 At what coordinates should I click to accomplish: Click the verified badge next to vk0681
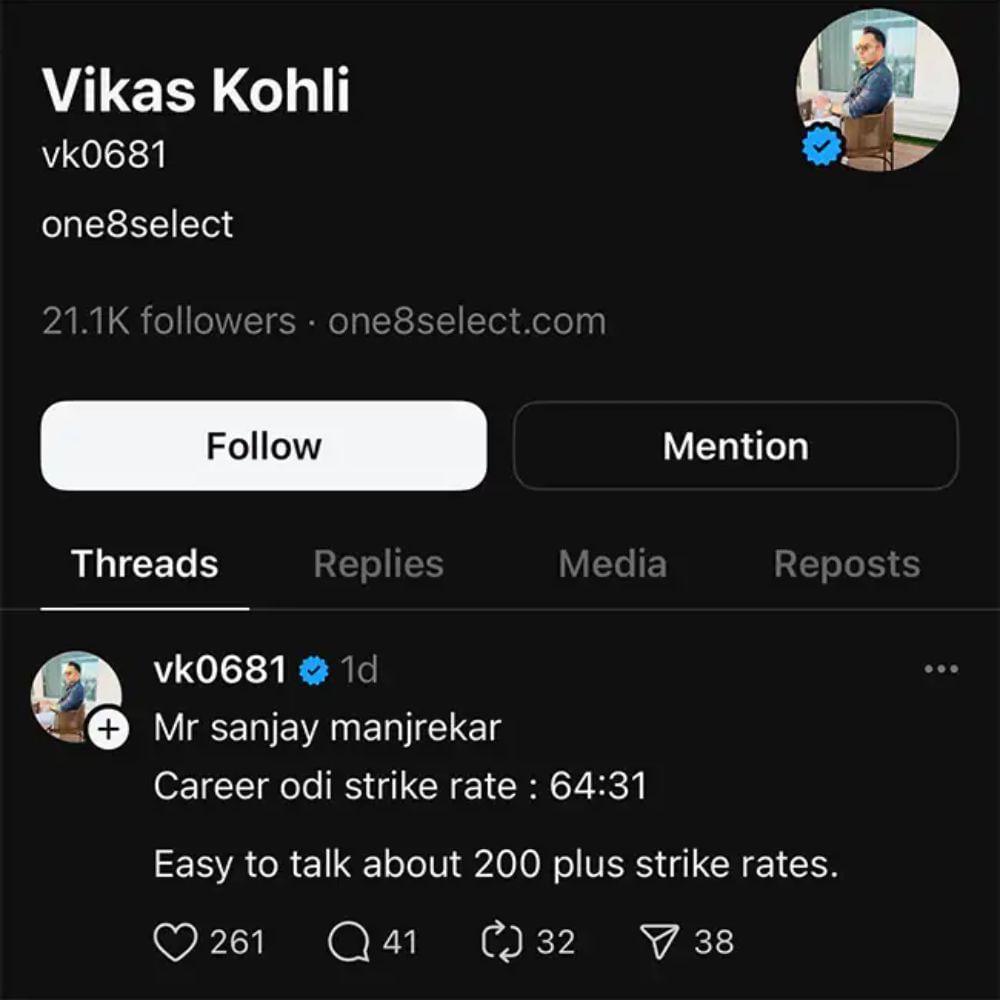click(315, 669)
